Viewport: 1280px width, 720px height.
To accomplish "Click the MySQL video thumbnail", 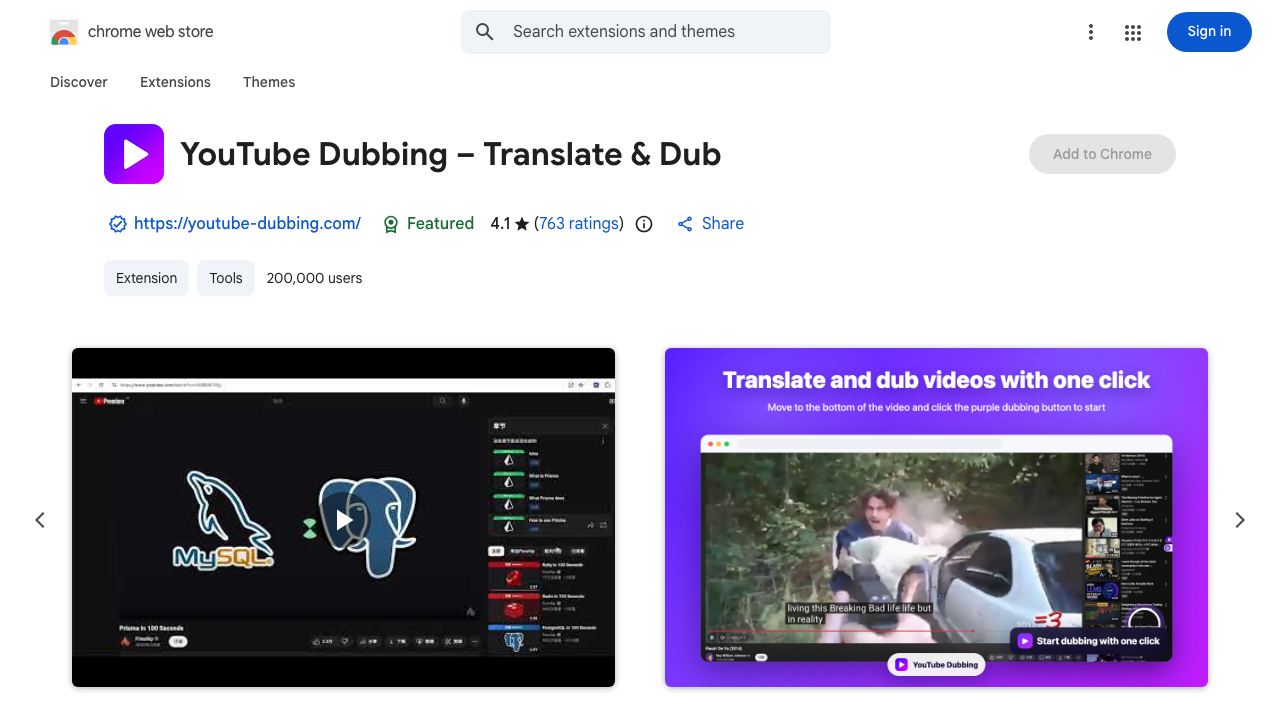I will (x=343, y=517).
